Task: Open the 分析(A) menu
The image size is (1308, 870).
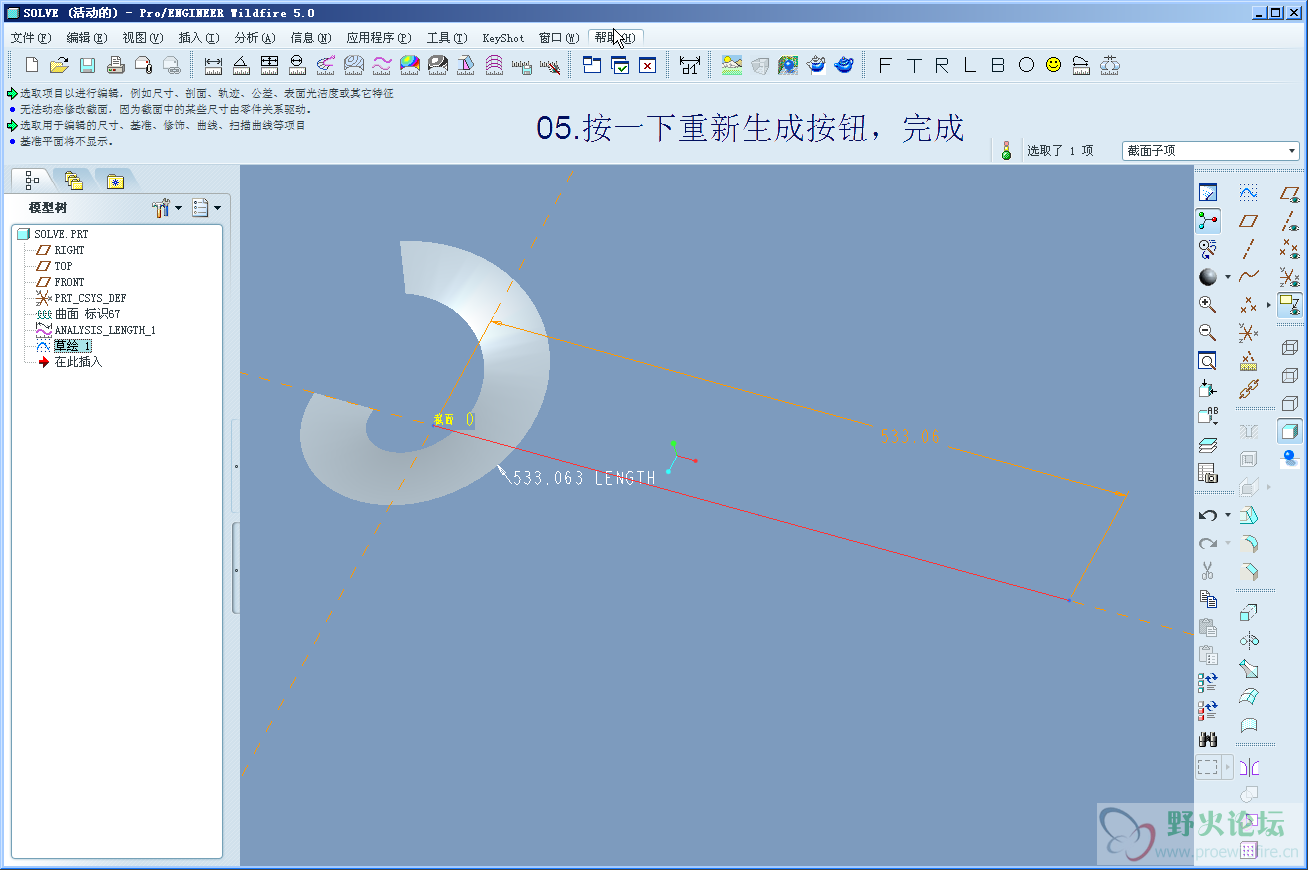Action: [x=254, y=38]
